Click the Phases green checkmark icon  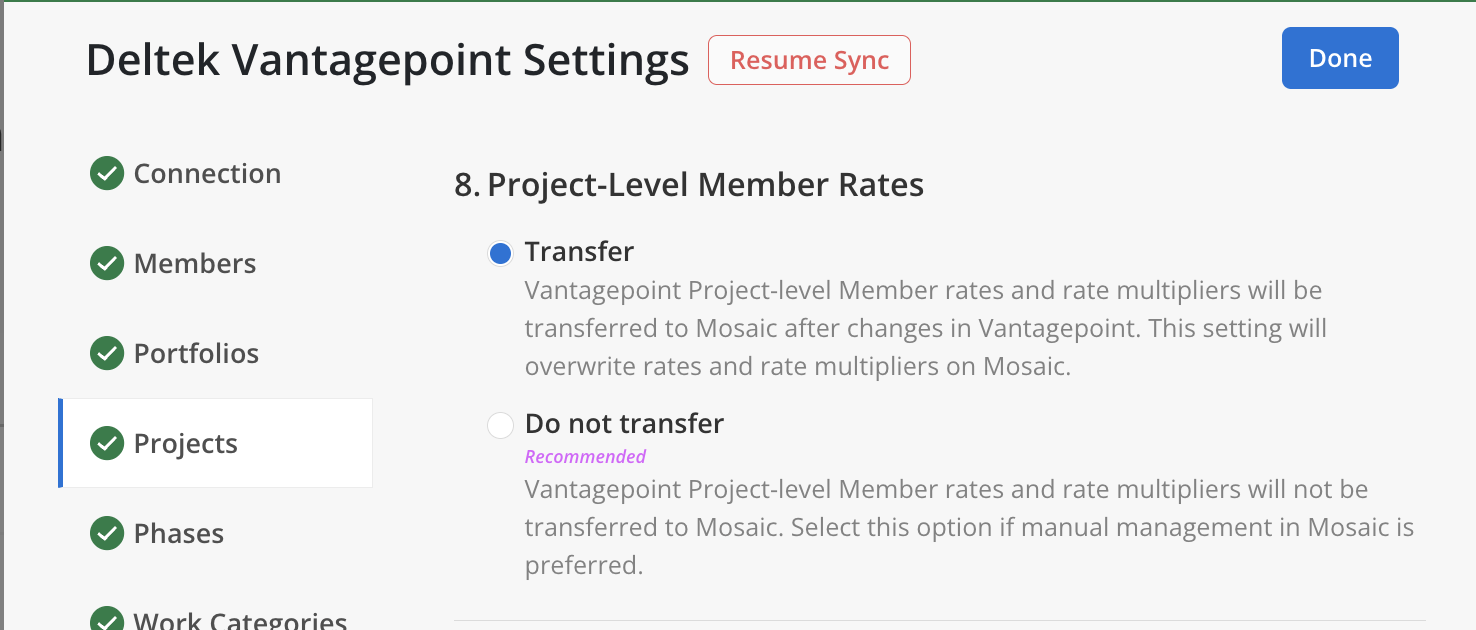coord(107,534)
